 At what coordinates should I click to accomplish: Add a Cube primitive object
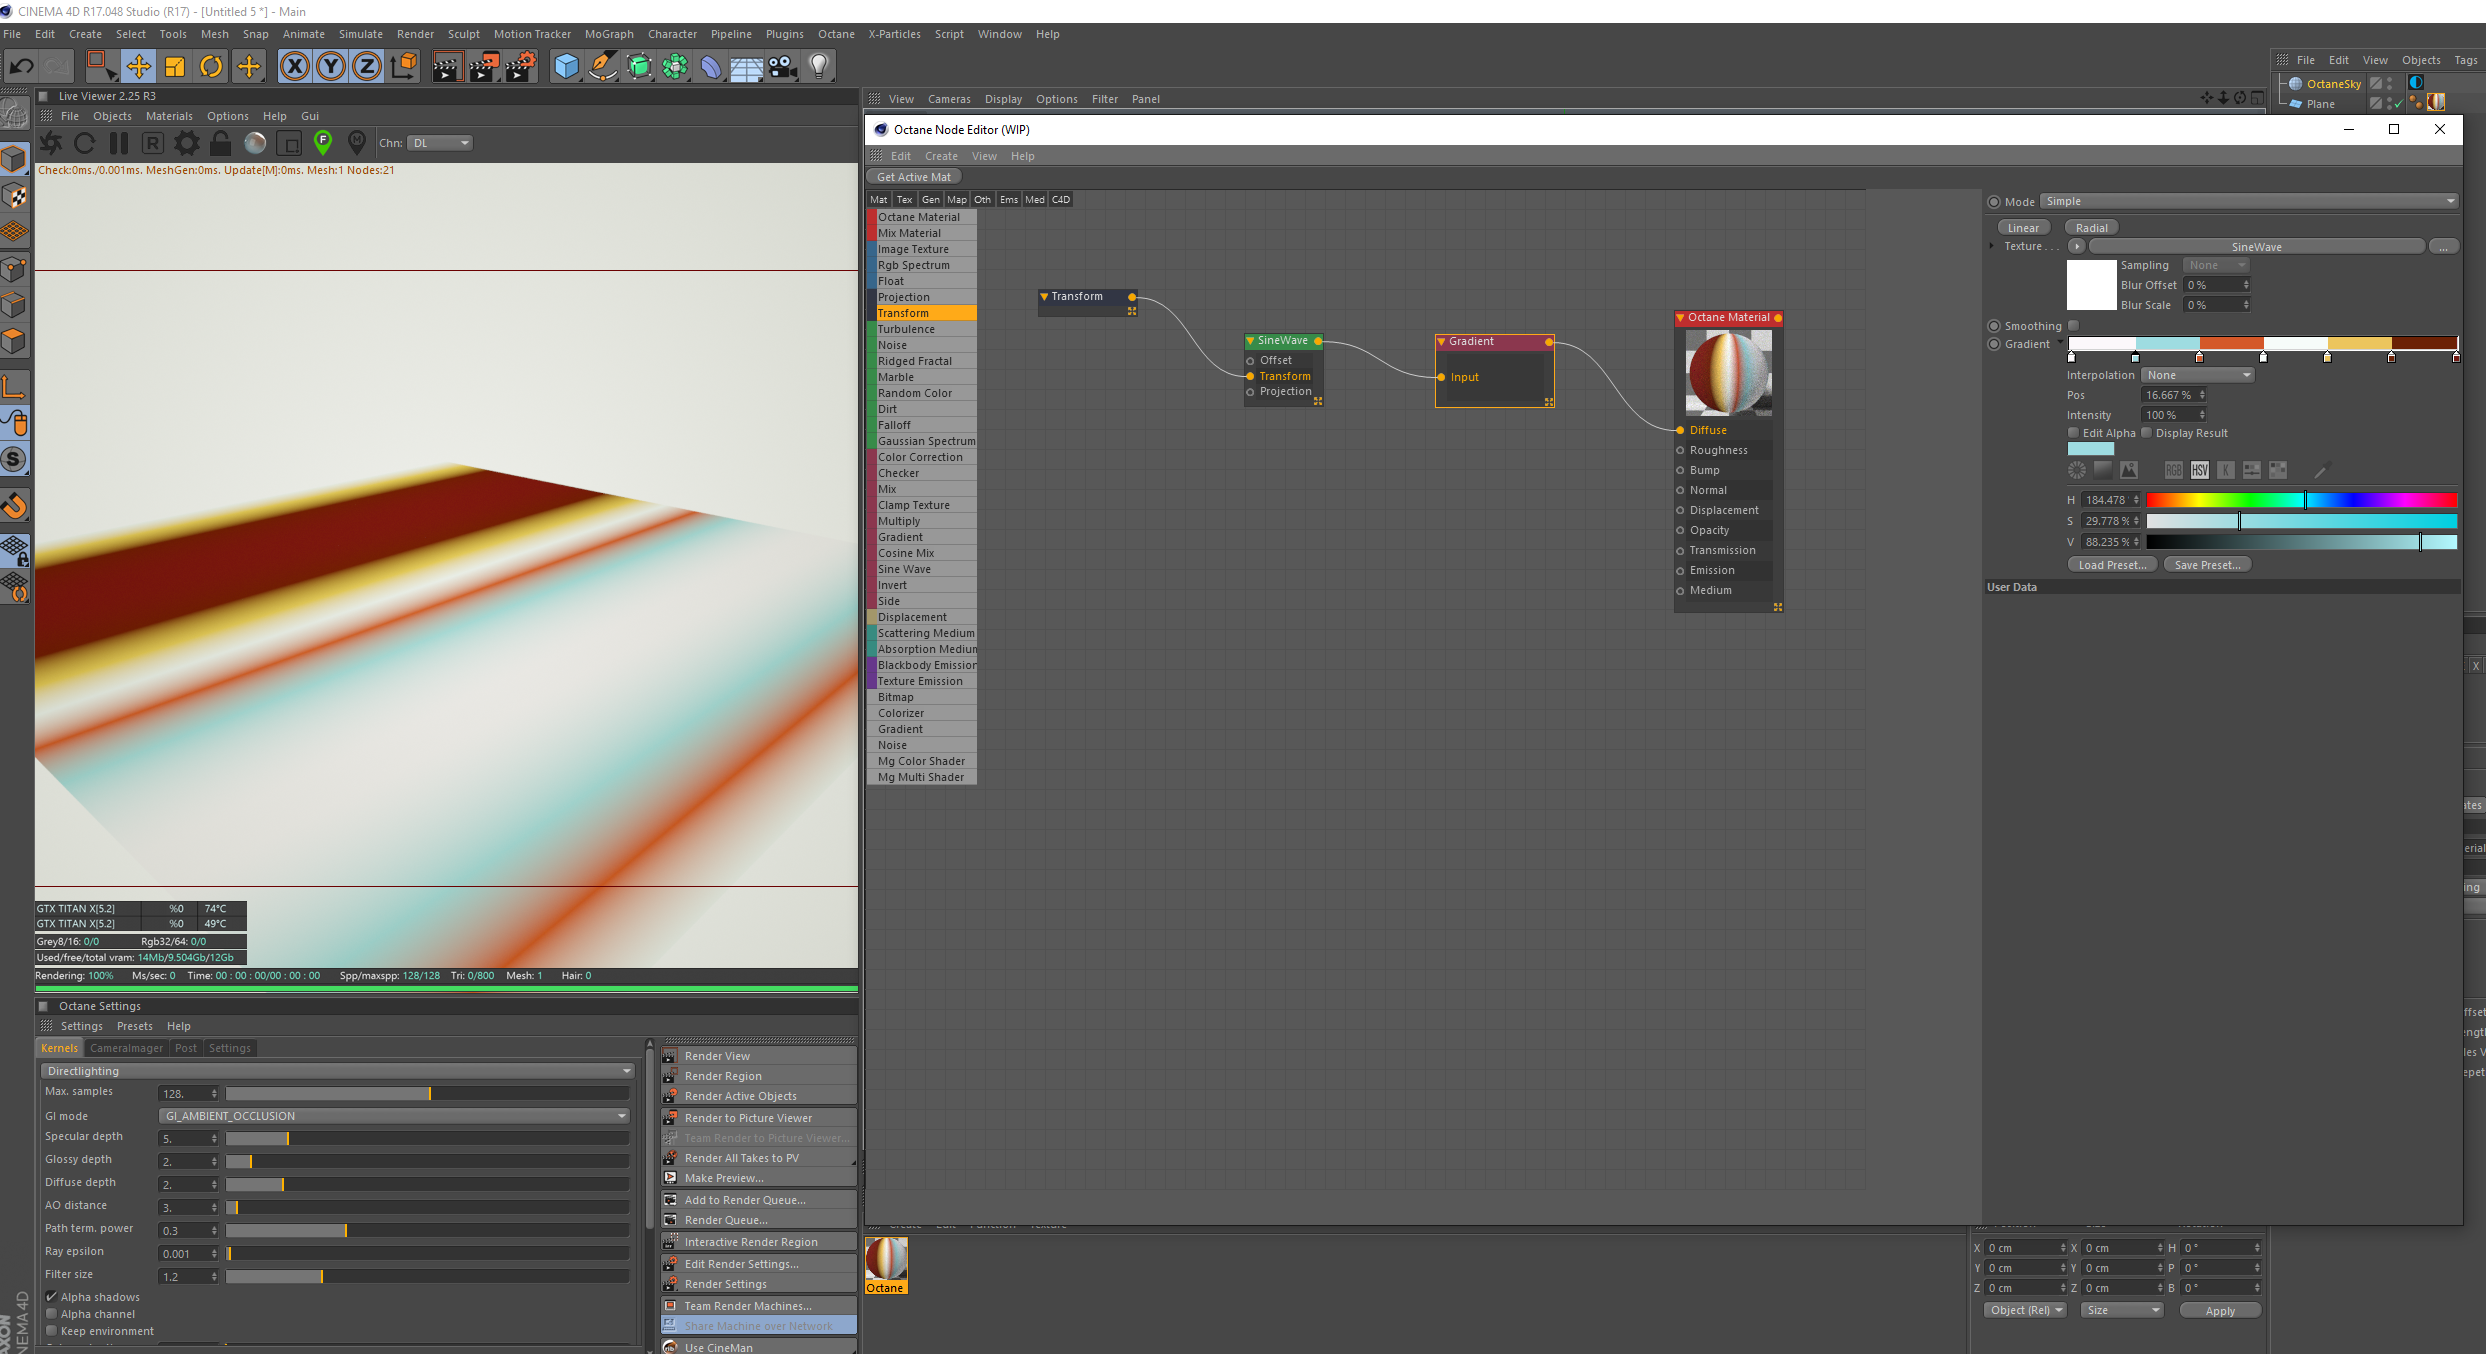click(566, 67)
